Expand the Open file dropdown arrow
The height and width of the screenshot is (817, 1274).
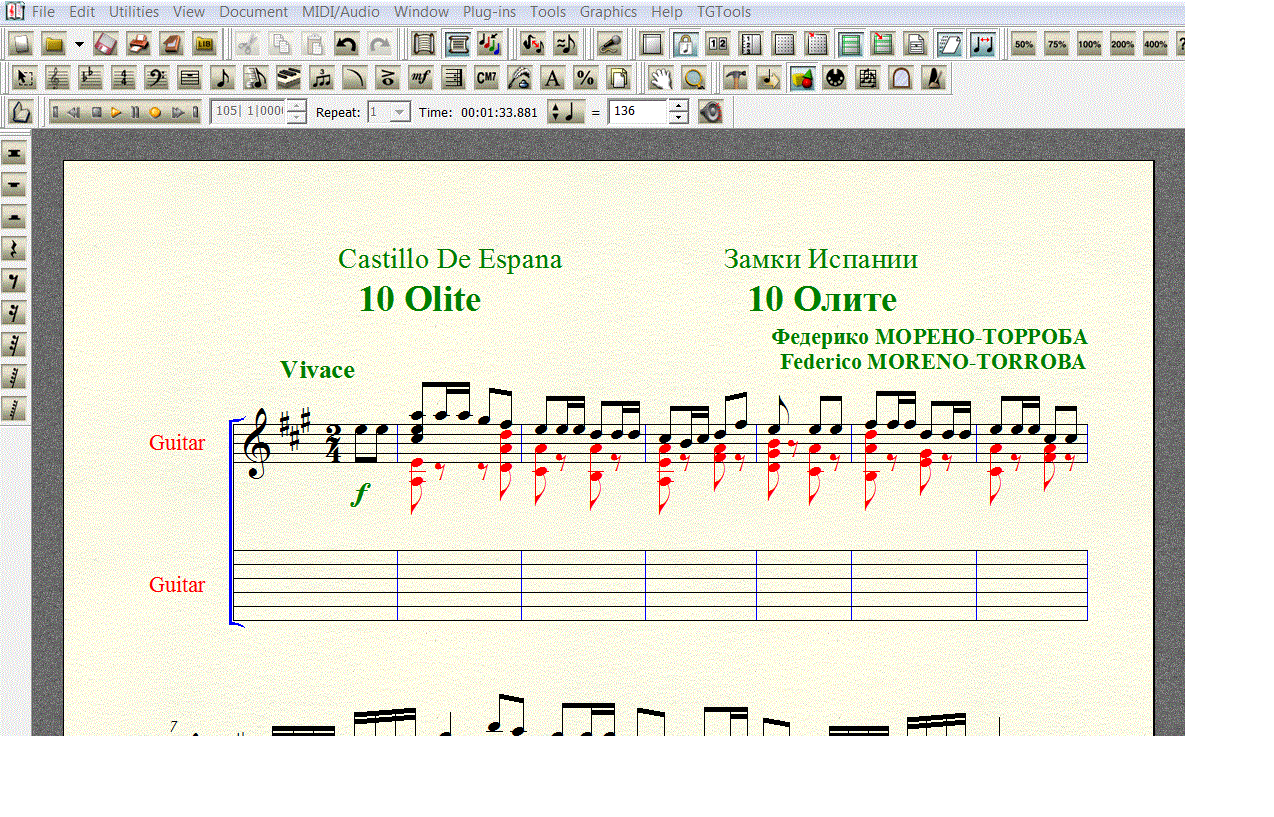[x=79, y=44]
